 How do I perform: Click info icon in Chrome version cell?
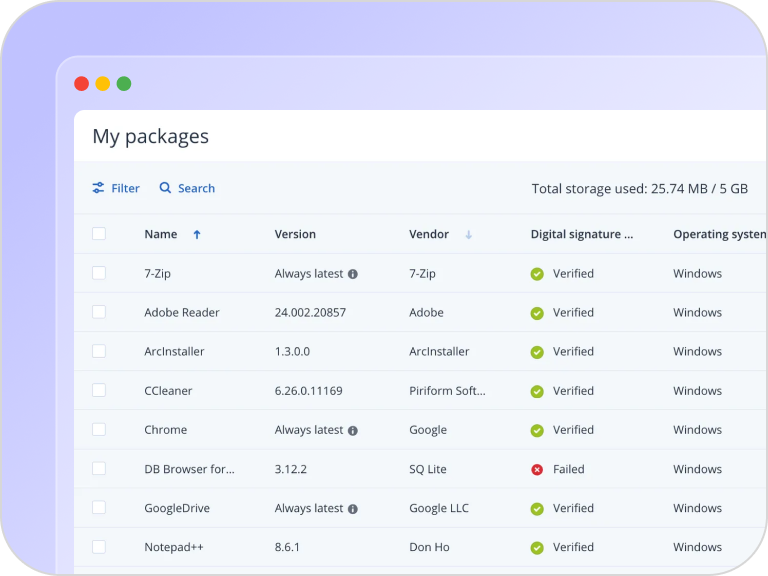coord(353,430)
